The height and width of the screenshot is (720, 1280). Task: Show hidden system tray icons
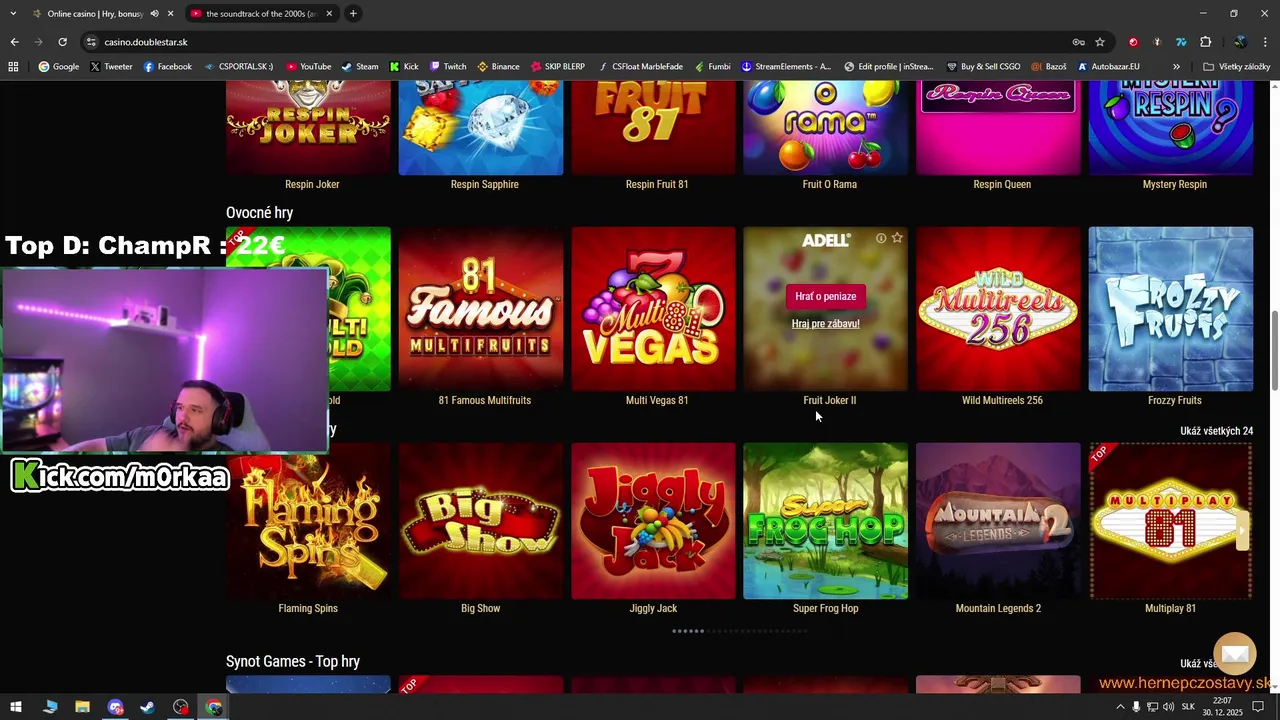coord(1120,707)
